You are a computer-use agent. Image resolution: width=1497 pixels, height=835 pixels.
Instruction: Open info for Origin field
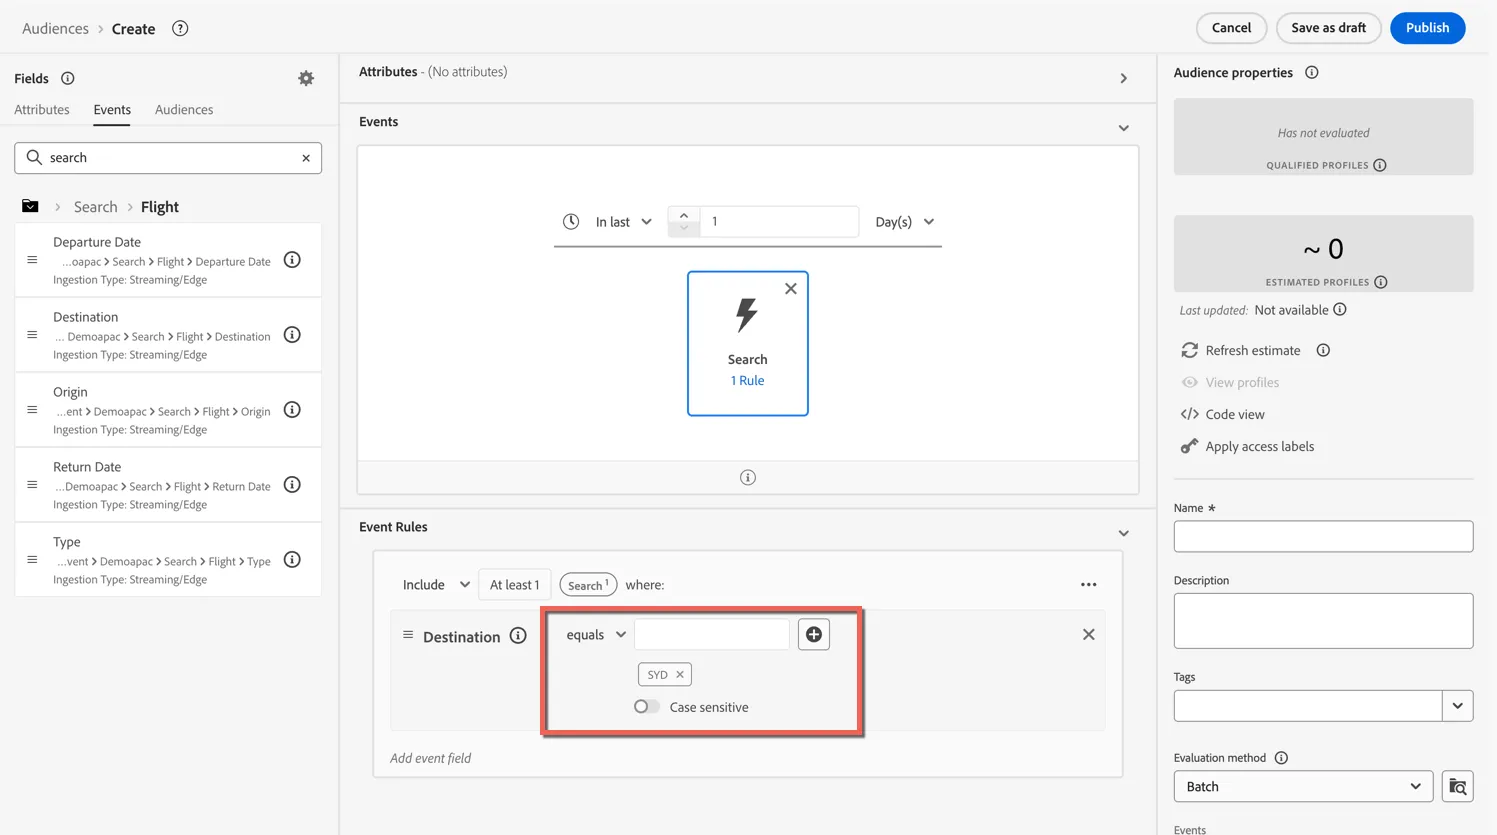pyautogui.click(x=292, y=410)
